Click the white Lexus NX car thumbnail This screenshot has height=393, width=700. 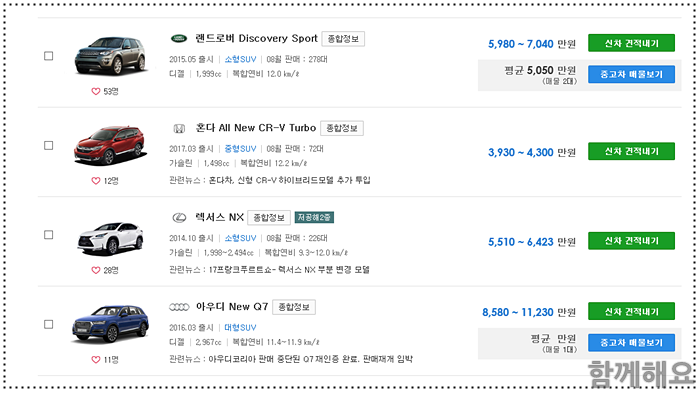click(110, 239)
